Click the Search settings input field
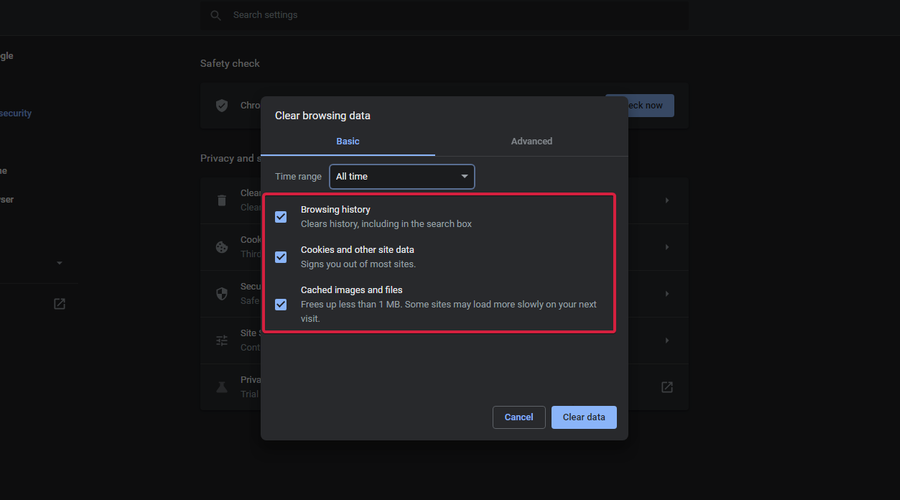 (450, 15)
